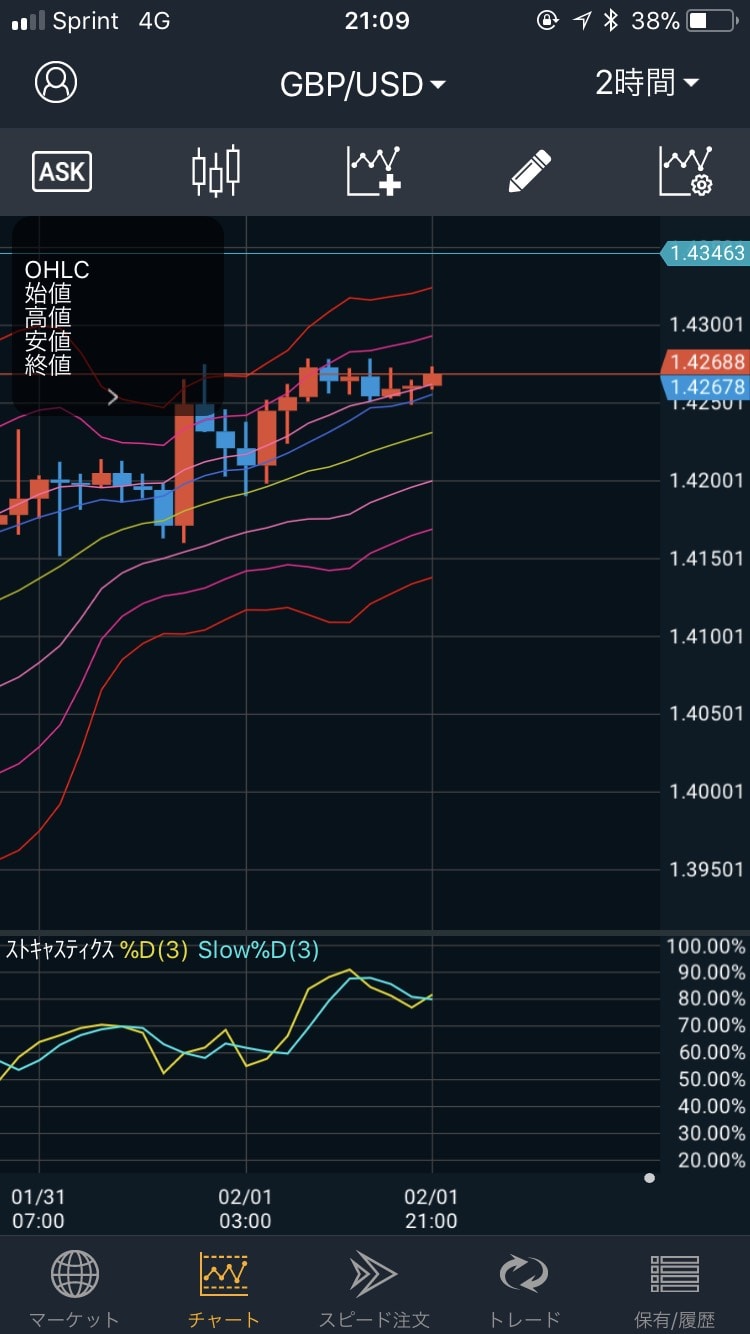Select the pencil drawing tool
The height and width of the screenshot is (1334, 750).
[x=530, y=171]
